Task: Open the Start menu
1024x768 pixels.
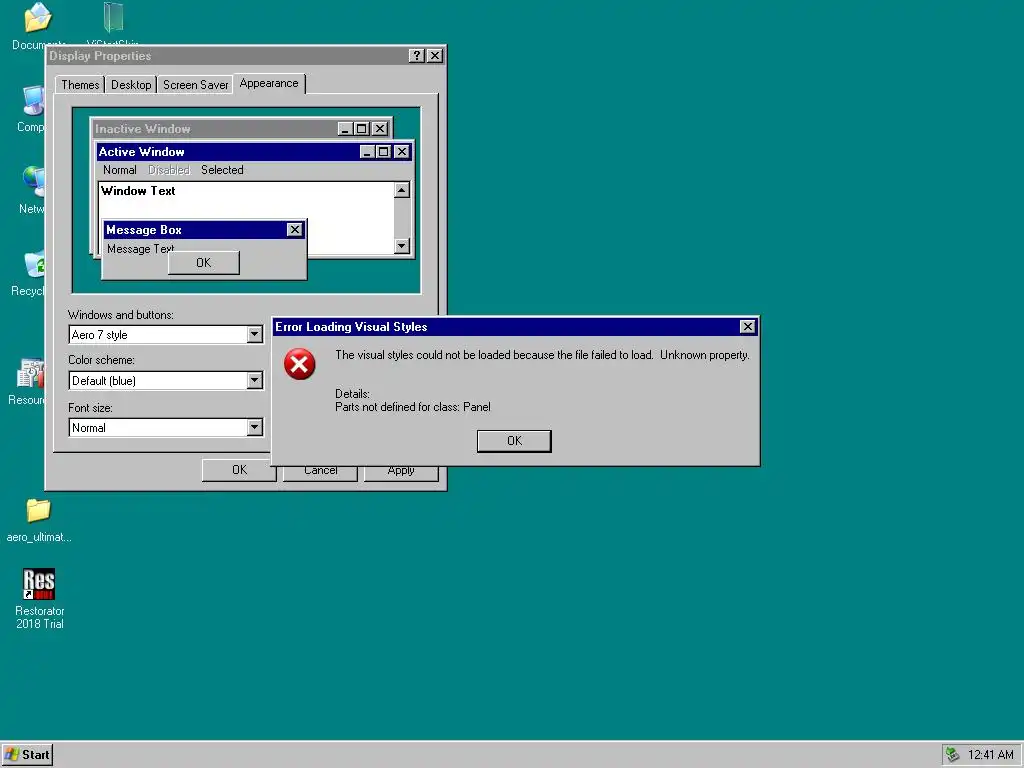Action: pyautogui.click(x=27, y=755)
